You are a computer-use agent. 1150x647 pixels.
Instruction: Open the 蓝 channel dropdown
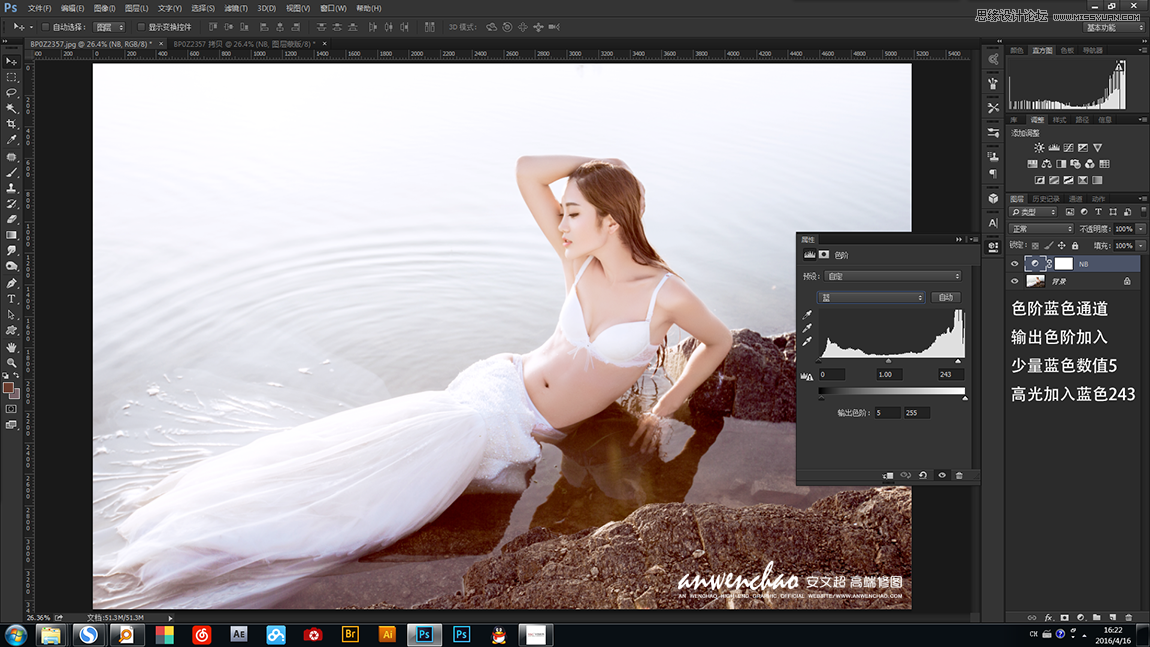click(x=871, y=297)
